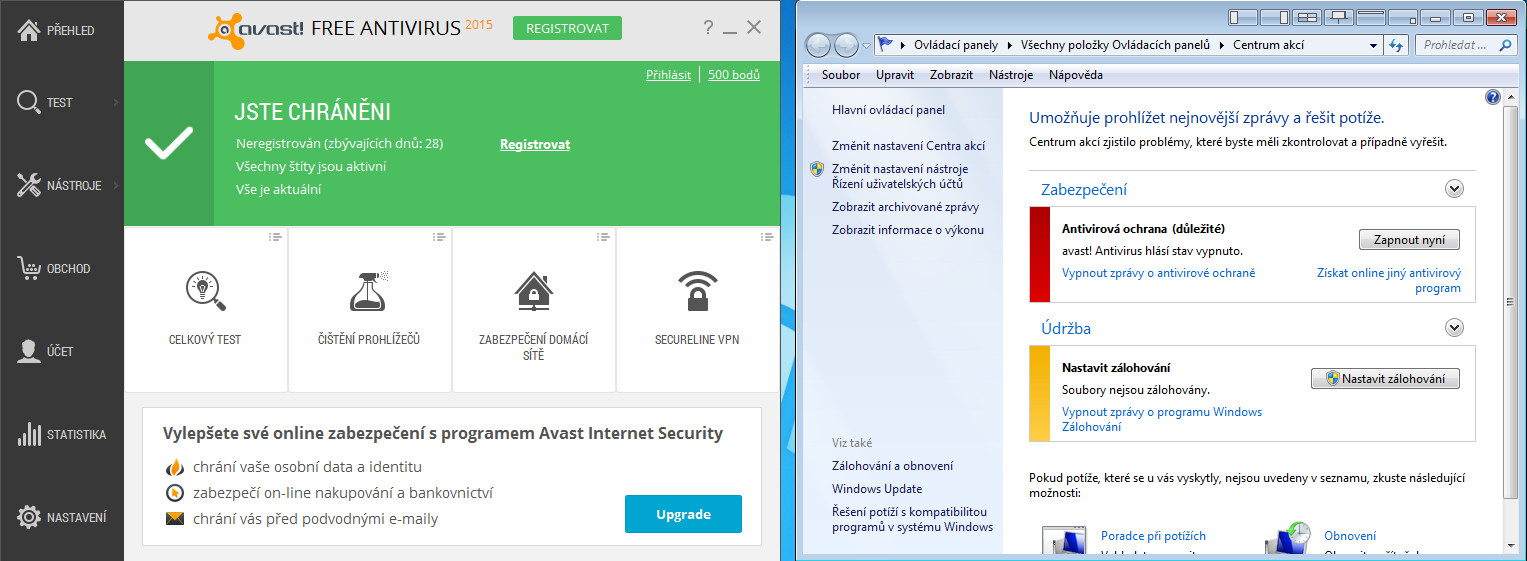Open Nástroje wrench icon in sidebar
This screenshot has height=561, width=1527.
[28, 185]
